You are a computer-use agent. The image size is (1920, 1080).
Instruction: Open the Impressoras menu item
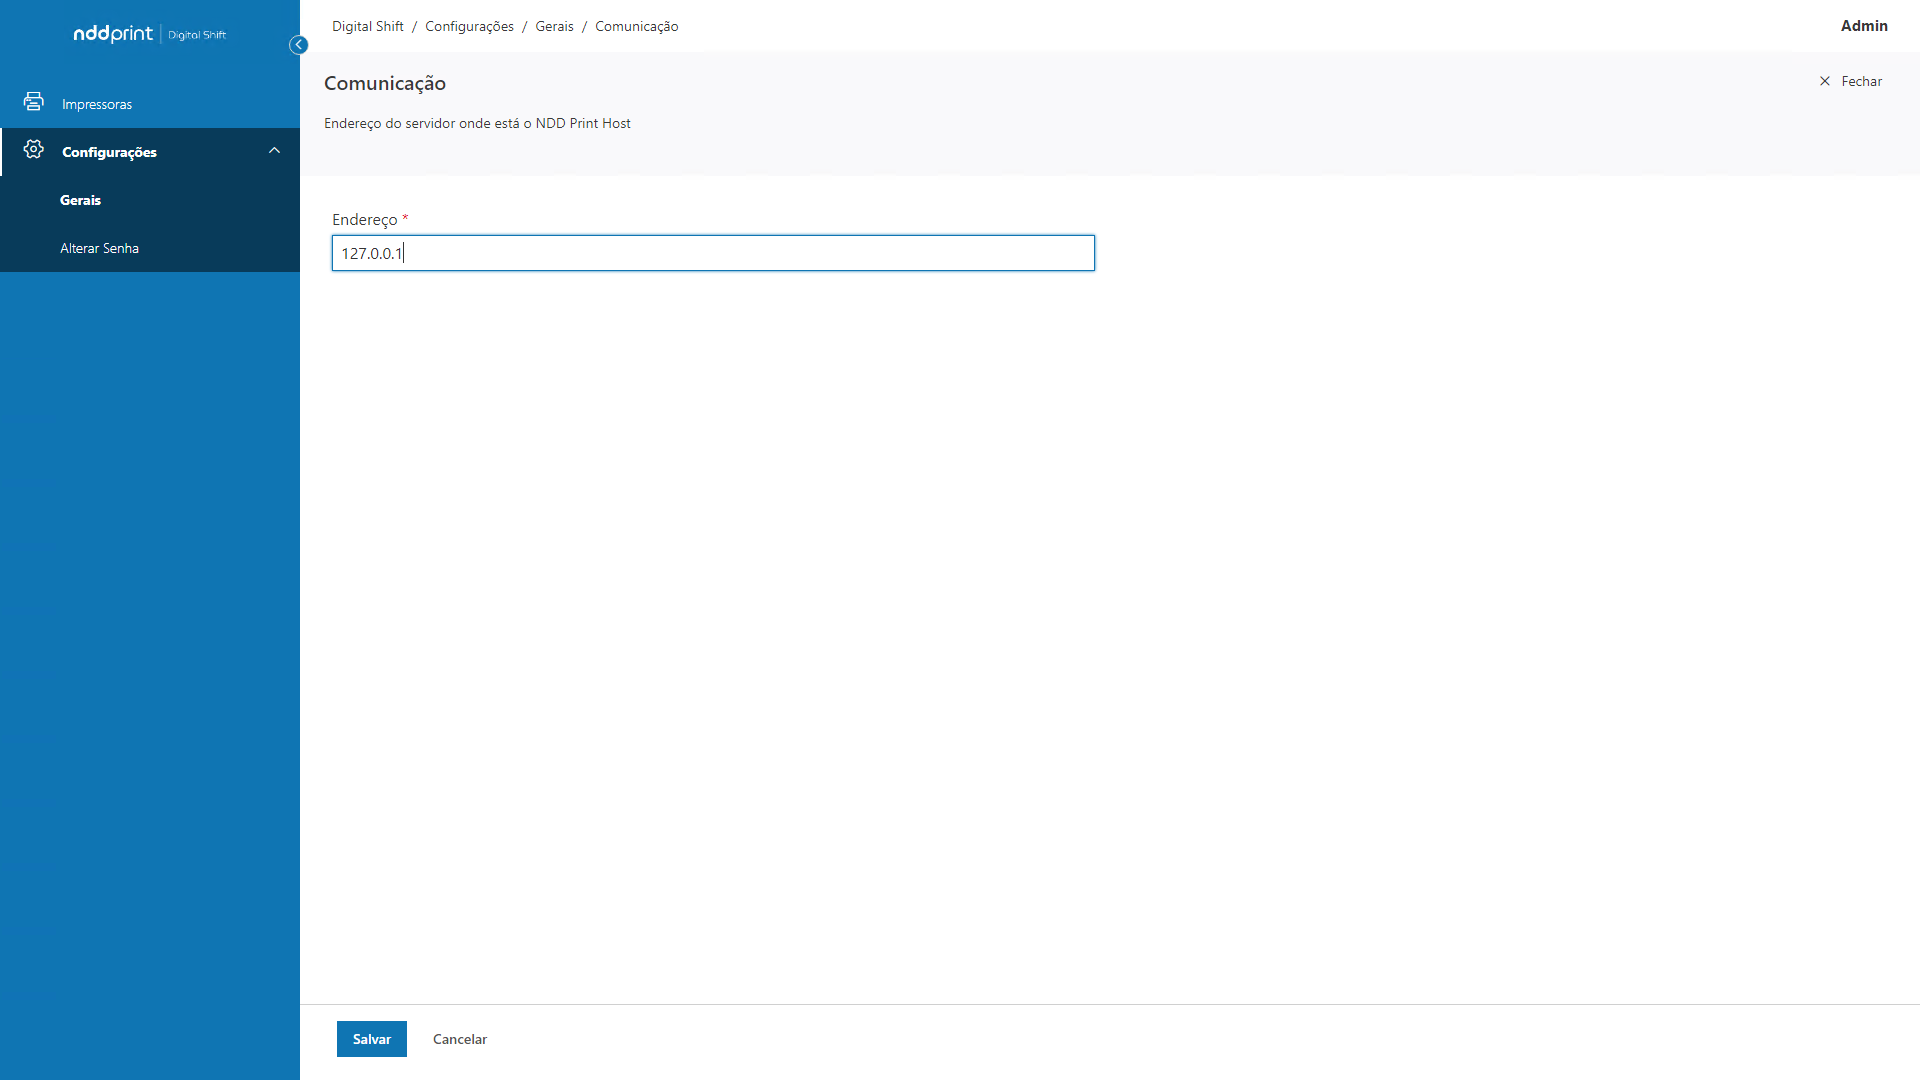coord(97,104)
